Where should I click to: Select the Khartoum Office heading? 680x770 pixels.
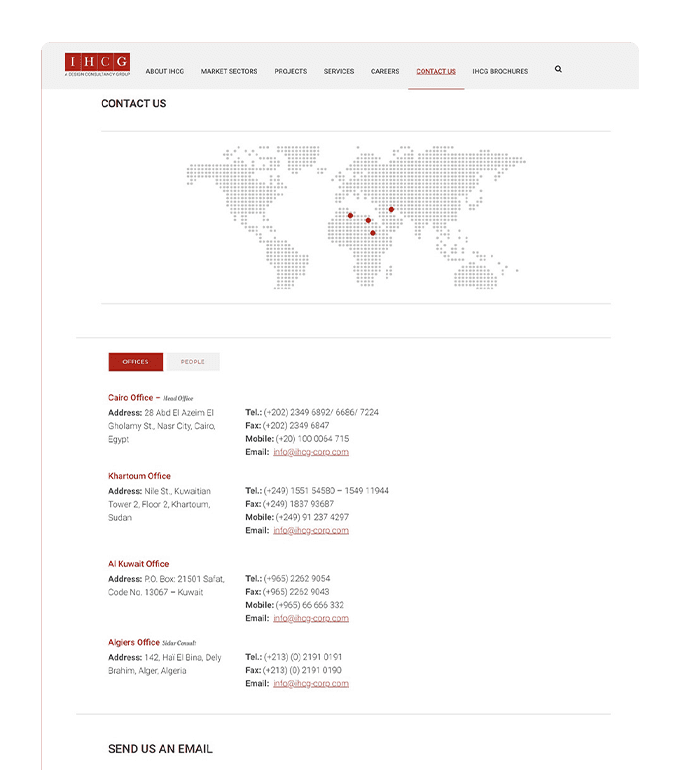(139, 476)
